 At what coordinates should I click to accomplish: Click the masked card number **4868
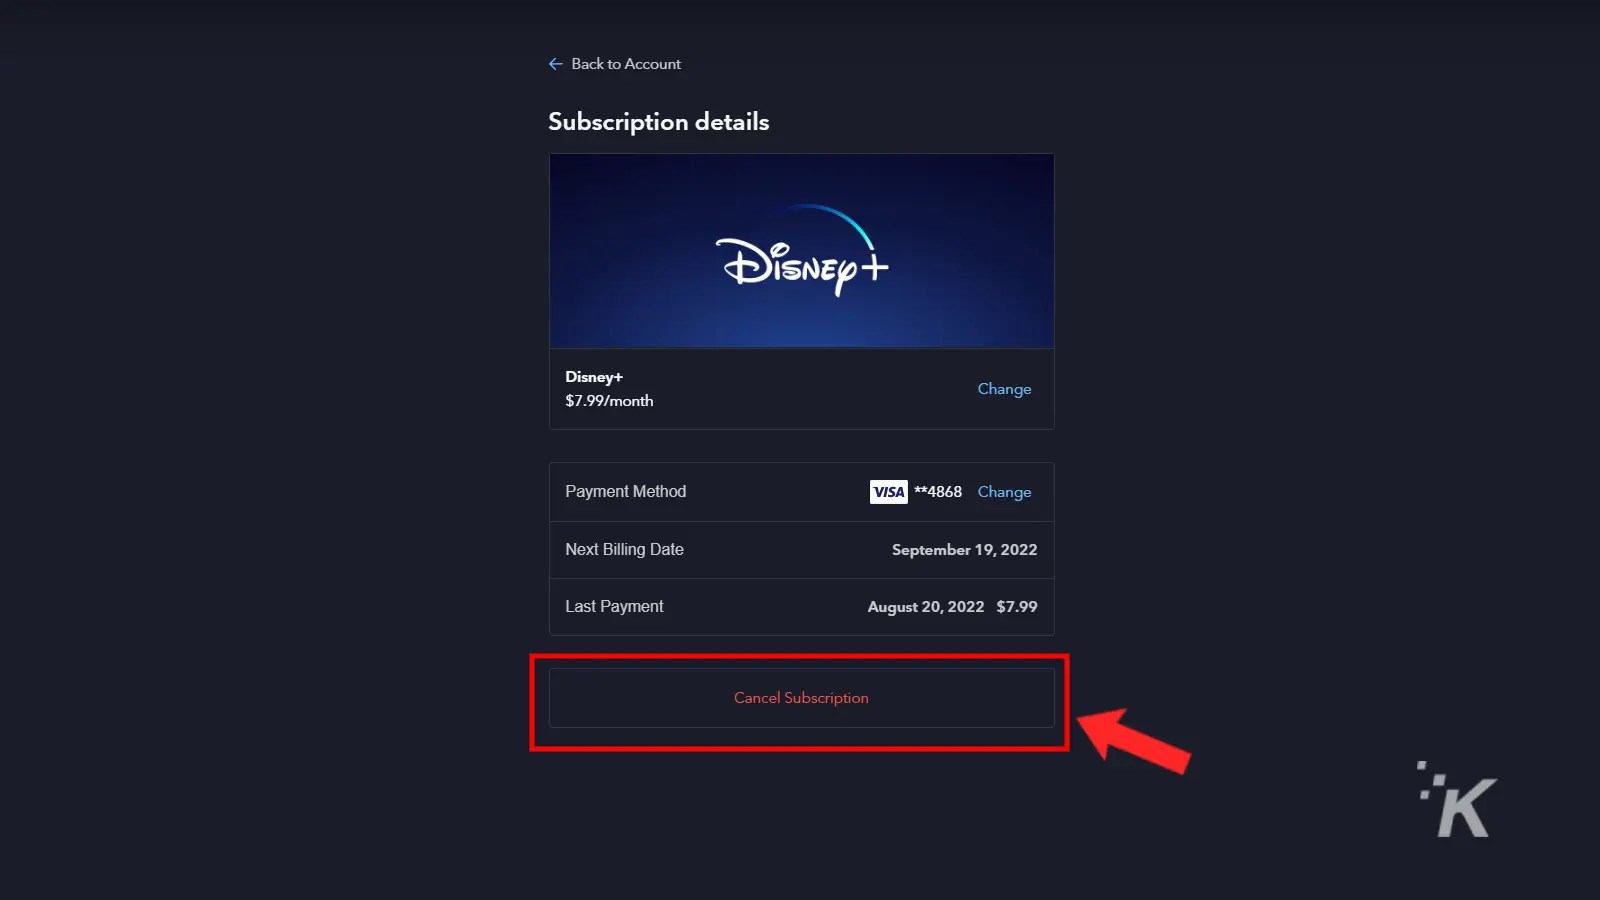(x=937, y=491)
